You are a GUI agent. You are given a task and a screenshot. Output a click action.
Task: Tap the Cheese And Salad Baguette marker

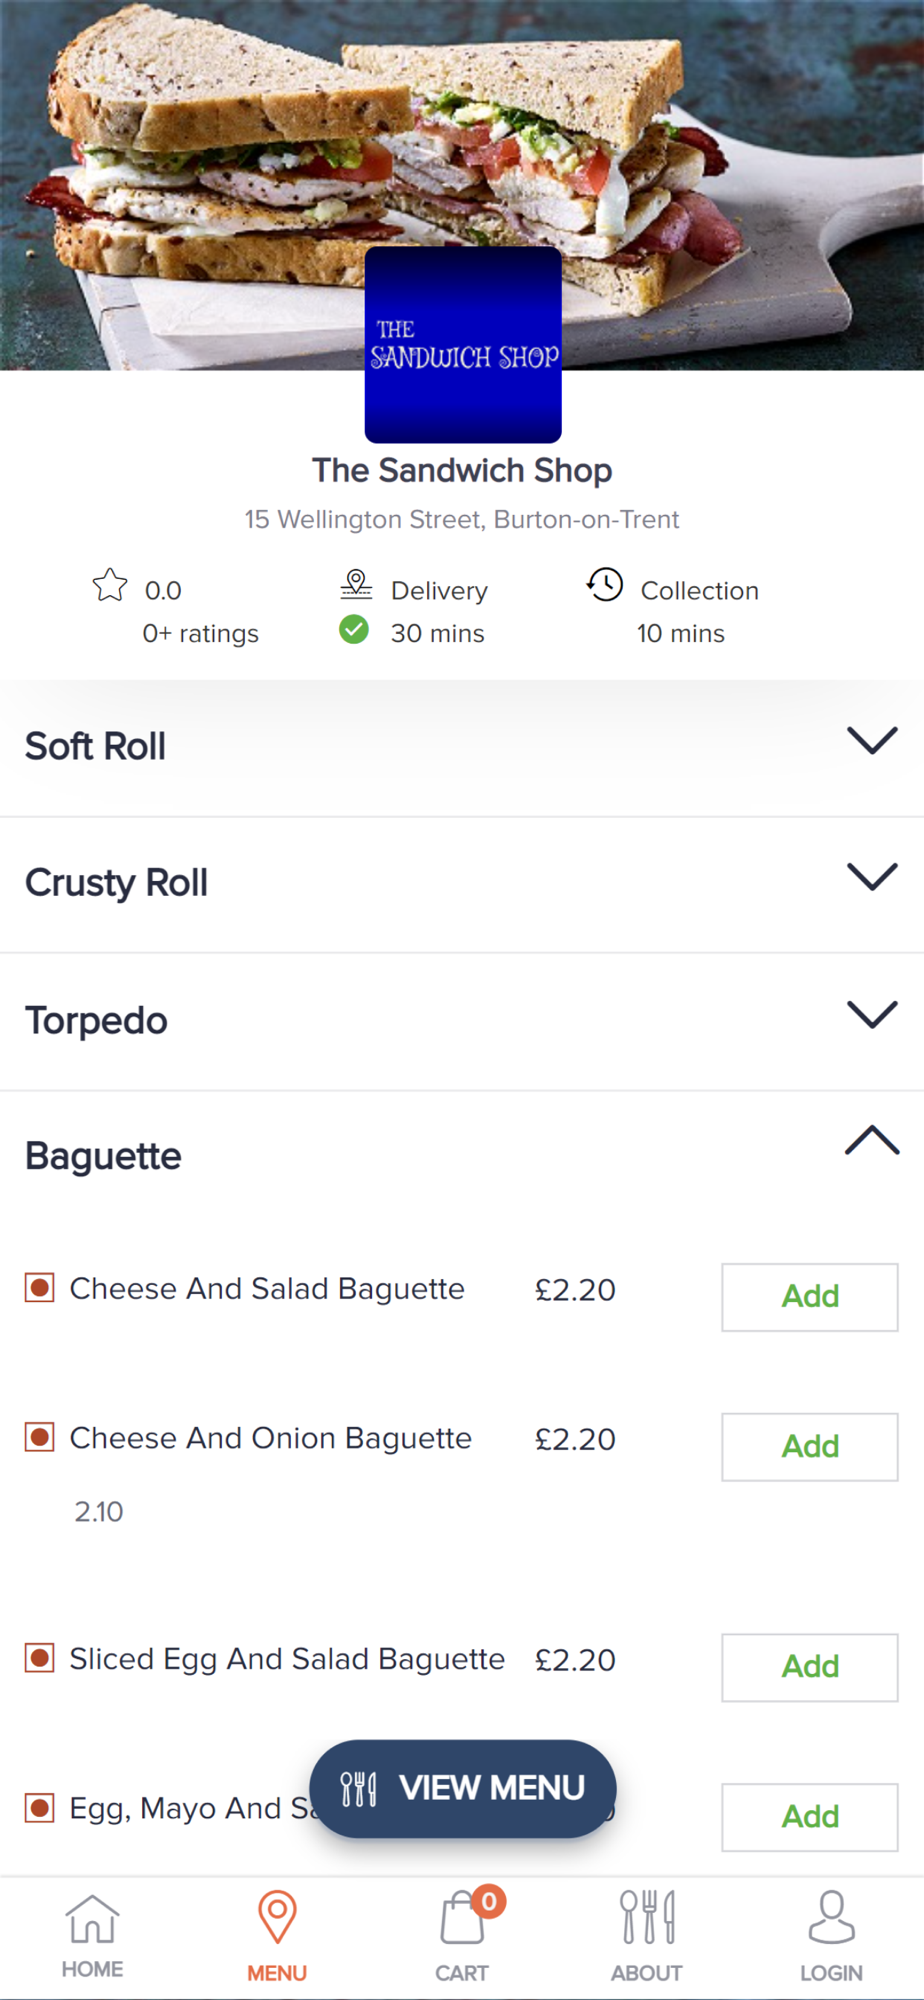click(40, 1288)
